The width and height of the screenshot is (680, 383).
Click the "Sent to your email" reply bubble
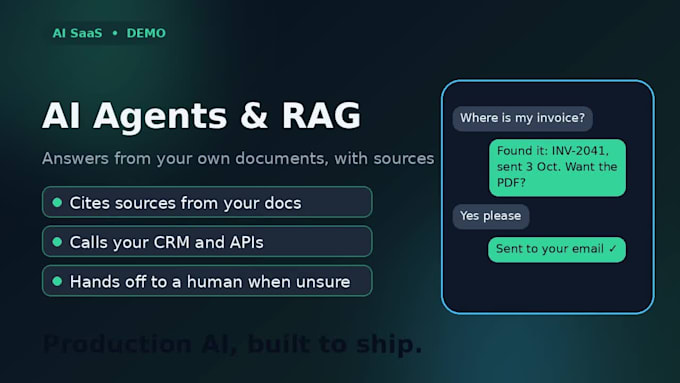coord(557,249)
